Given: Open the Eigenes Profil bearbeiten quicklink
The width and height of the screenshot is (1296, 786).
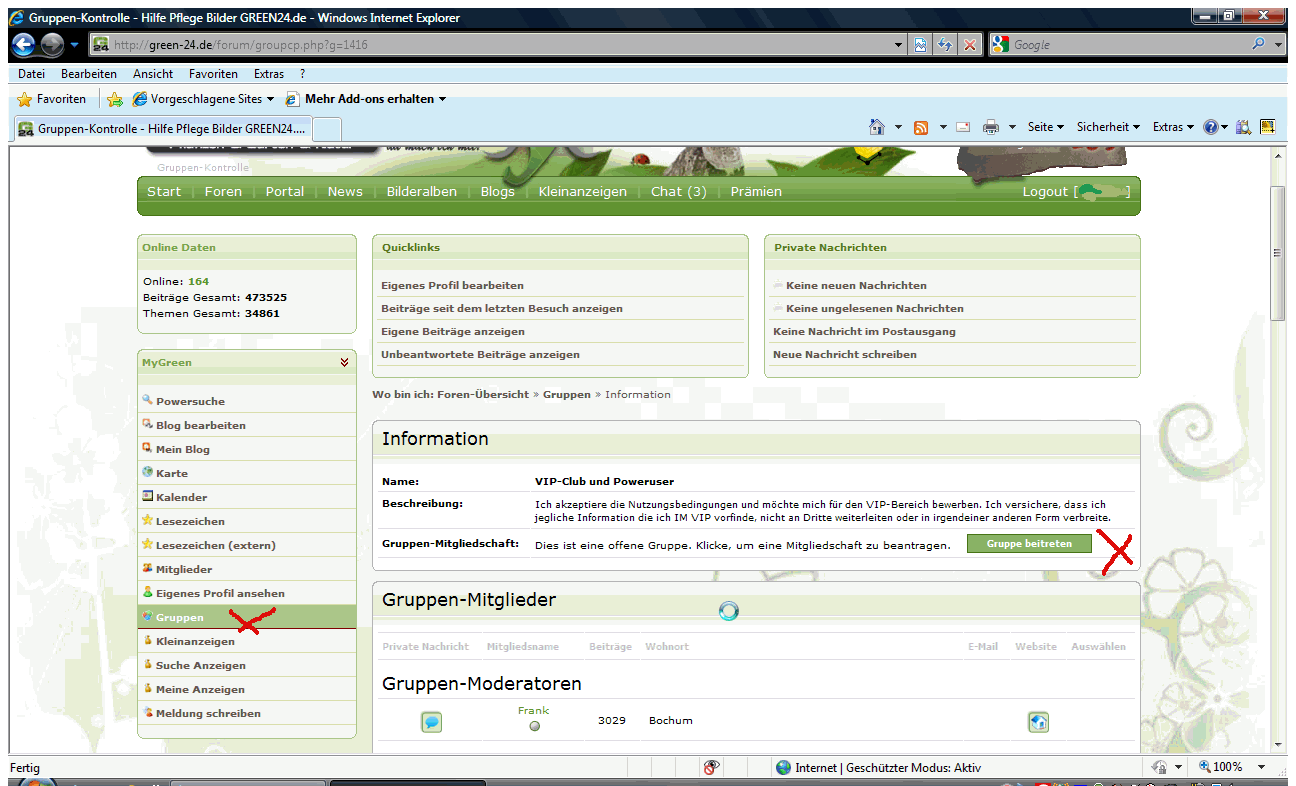Looking at the screenshot, I should point(452,285).
